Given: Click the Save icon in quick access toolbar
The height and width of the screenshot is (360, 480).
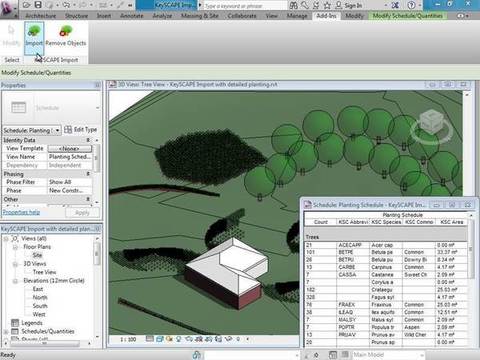Looking at the screenshot, I should (38, 5).
